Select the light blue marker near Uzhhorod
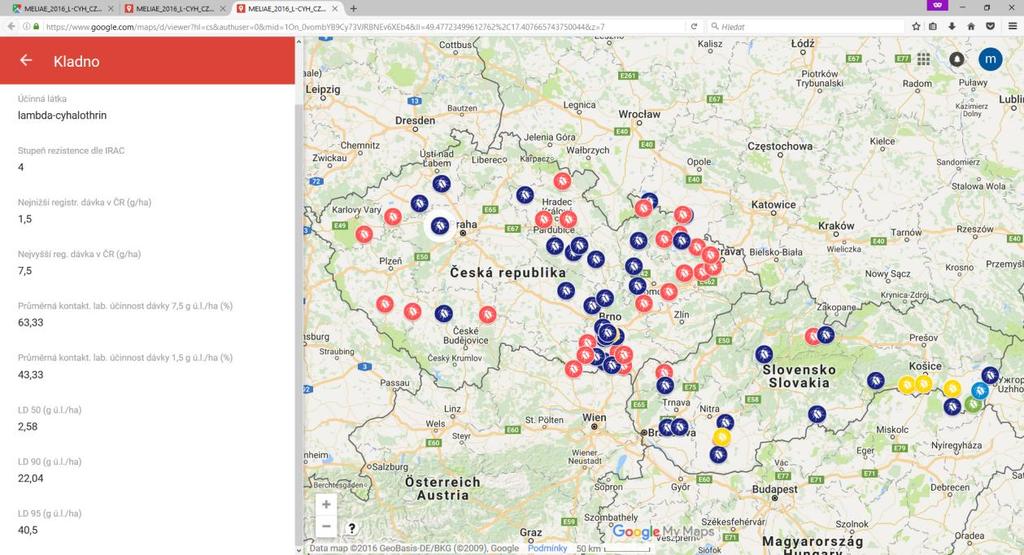Viewport: 1024px width, 555px height. [980, 390]
